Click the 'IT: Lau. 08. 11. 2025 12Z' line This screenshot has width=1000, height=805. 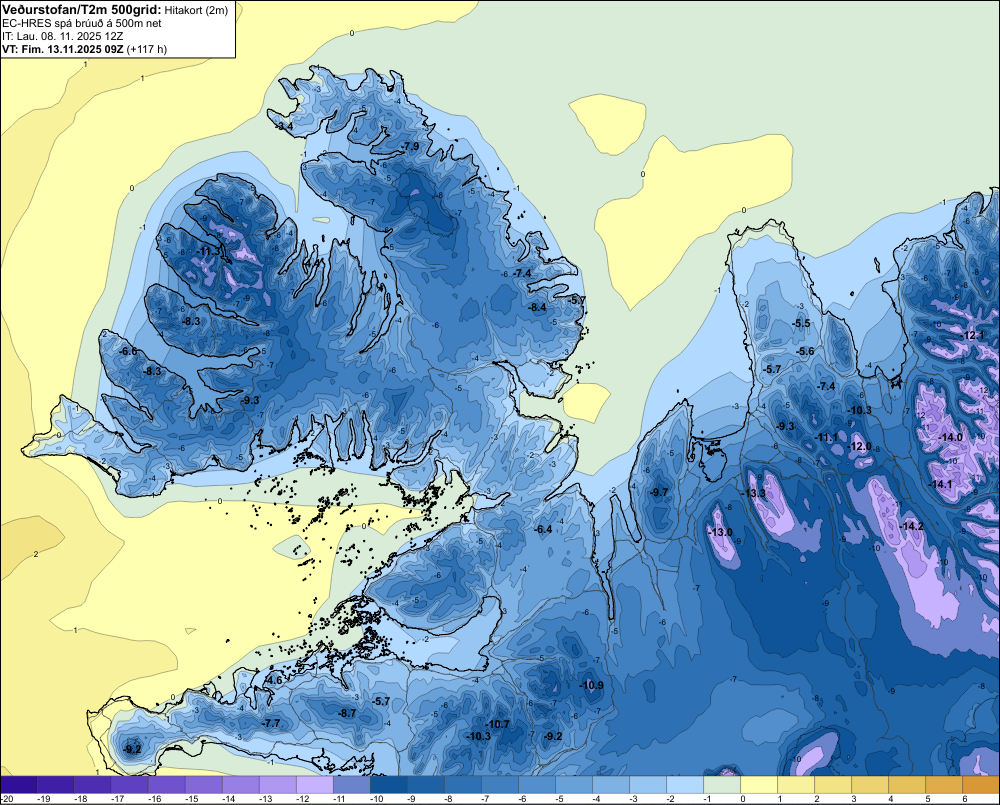click(x=62, y=36)
